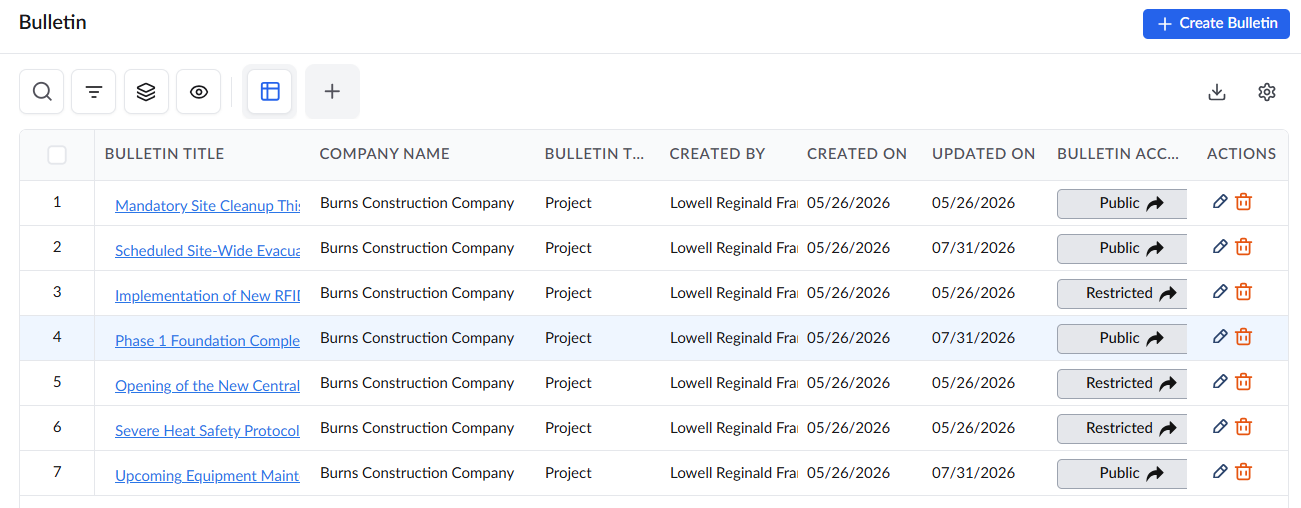Open row 6 Restricted access button
This screenshot has height=508, width=1301.
[1122, 428]
